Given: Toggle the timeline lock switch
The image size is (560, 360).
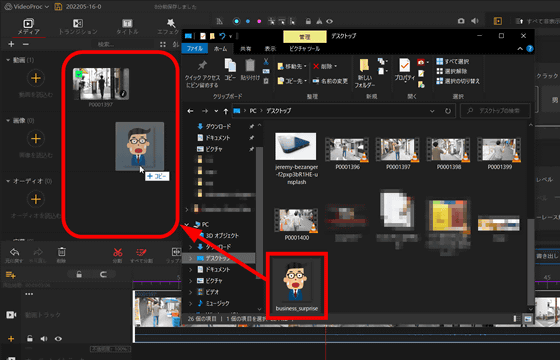Looking at the screenshot, I should coord(79,274).
